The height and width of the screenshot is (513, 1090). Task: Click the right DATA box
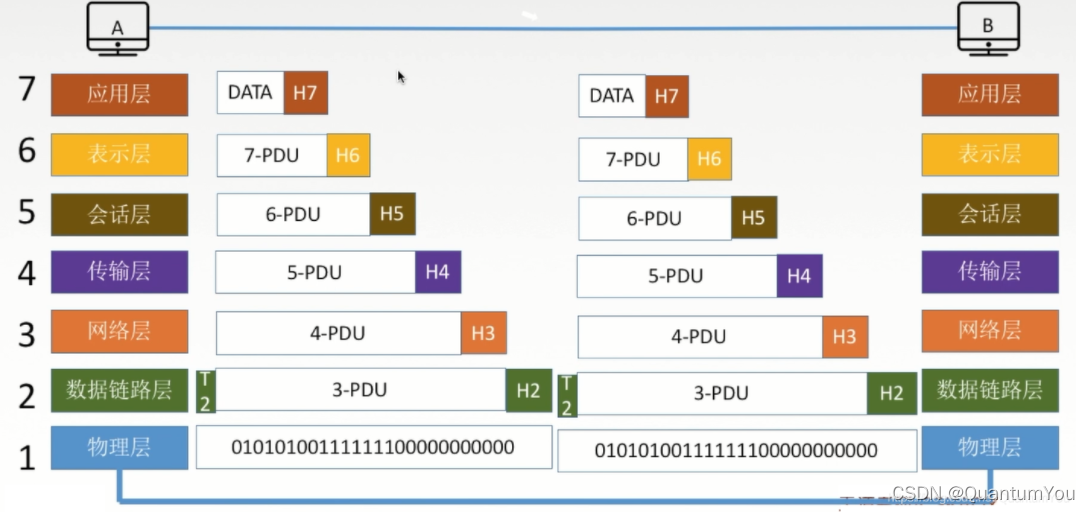tap(612, 96)
